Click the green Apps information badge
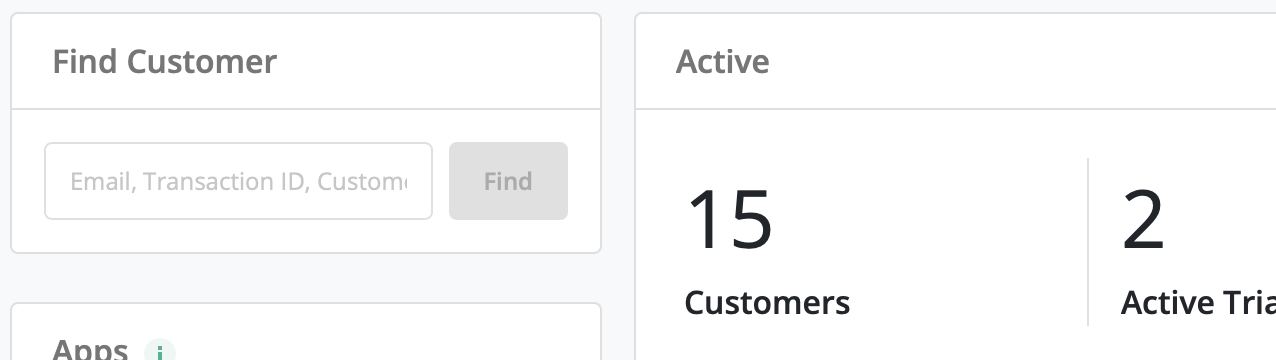This screenshot has height=360, width=1276. pos(160,351)
